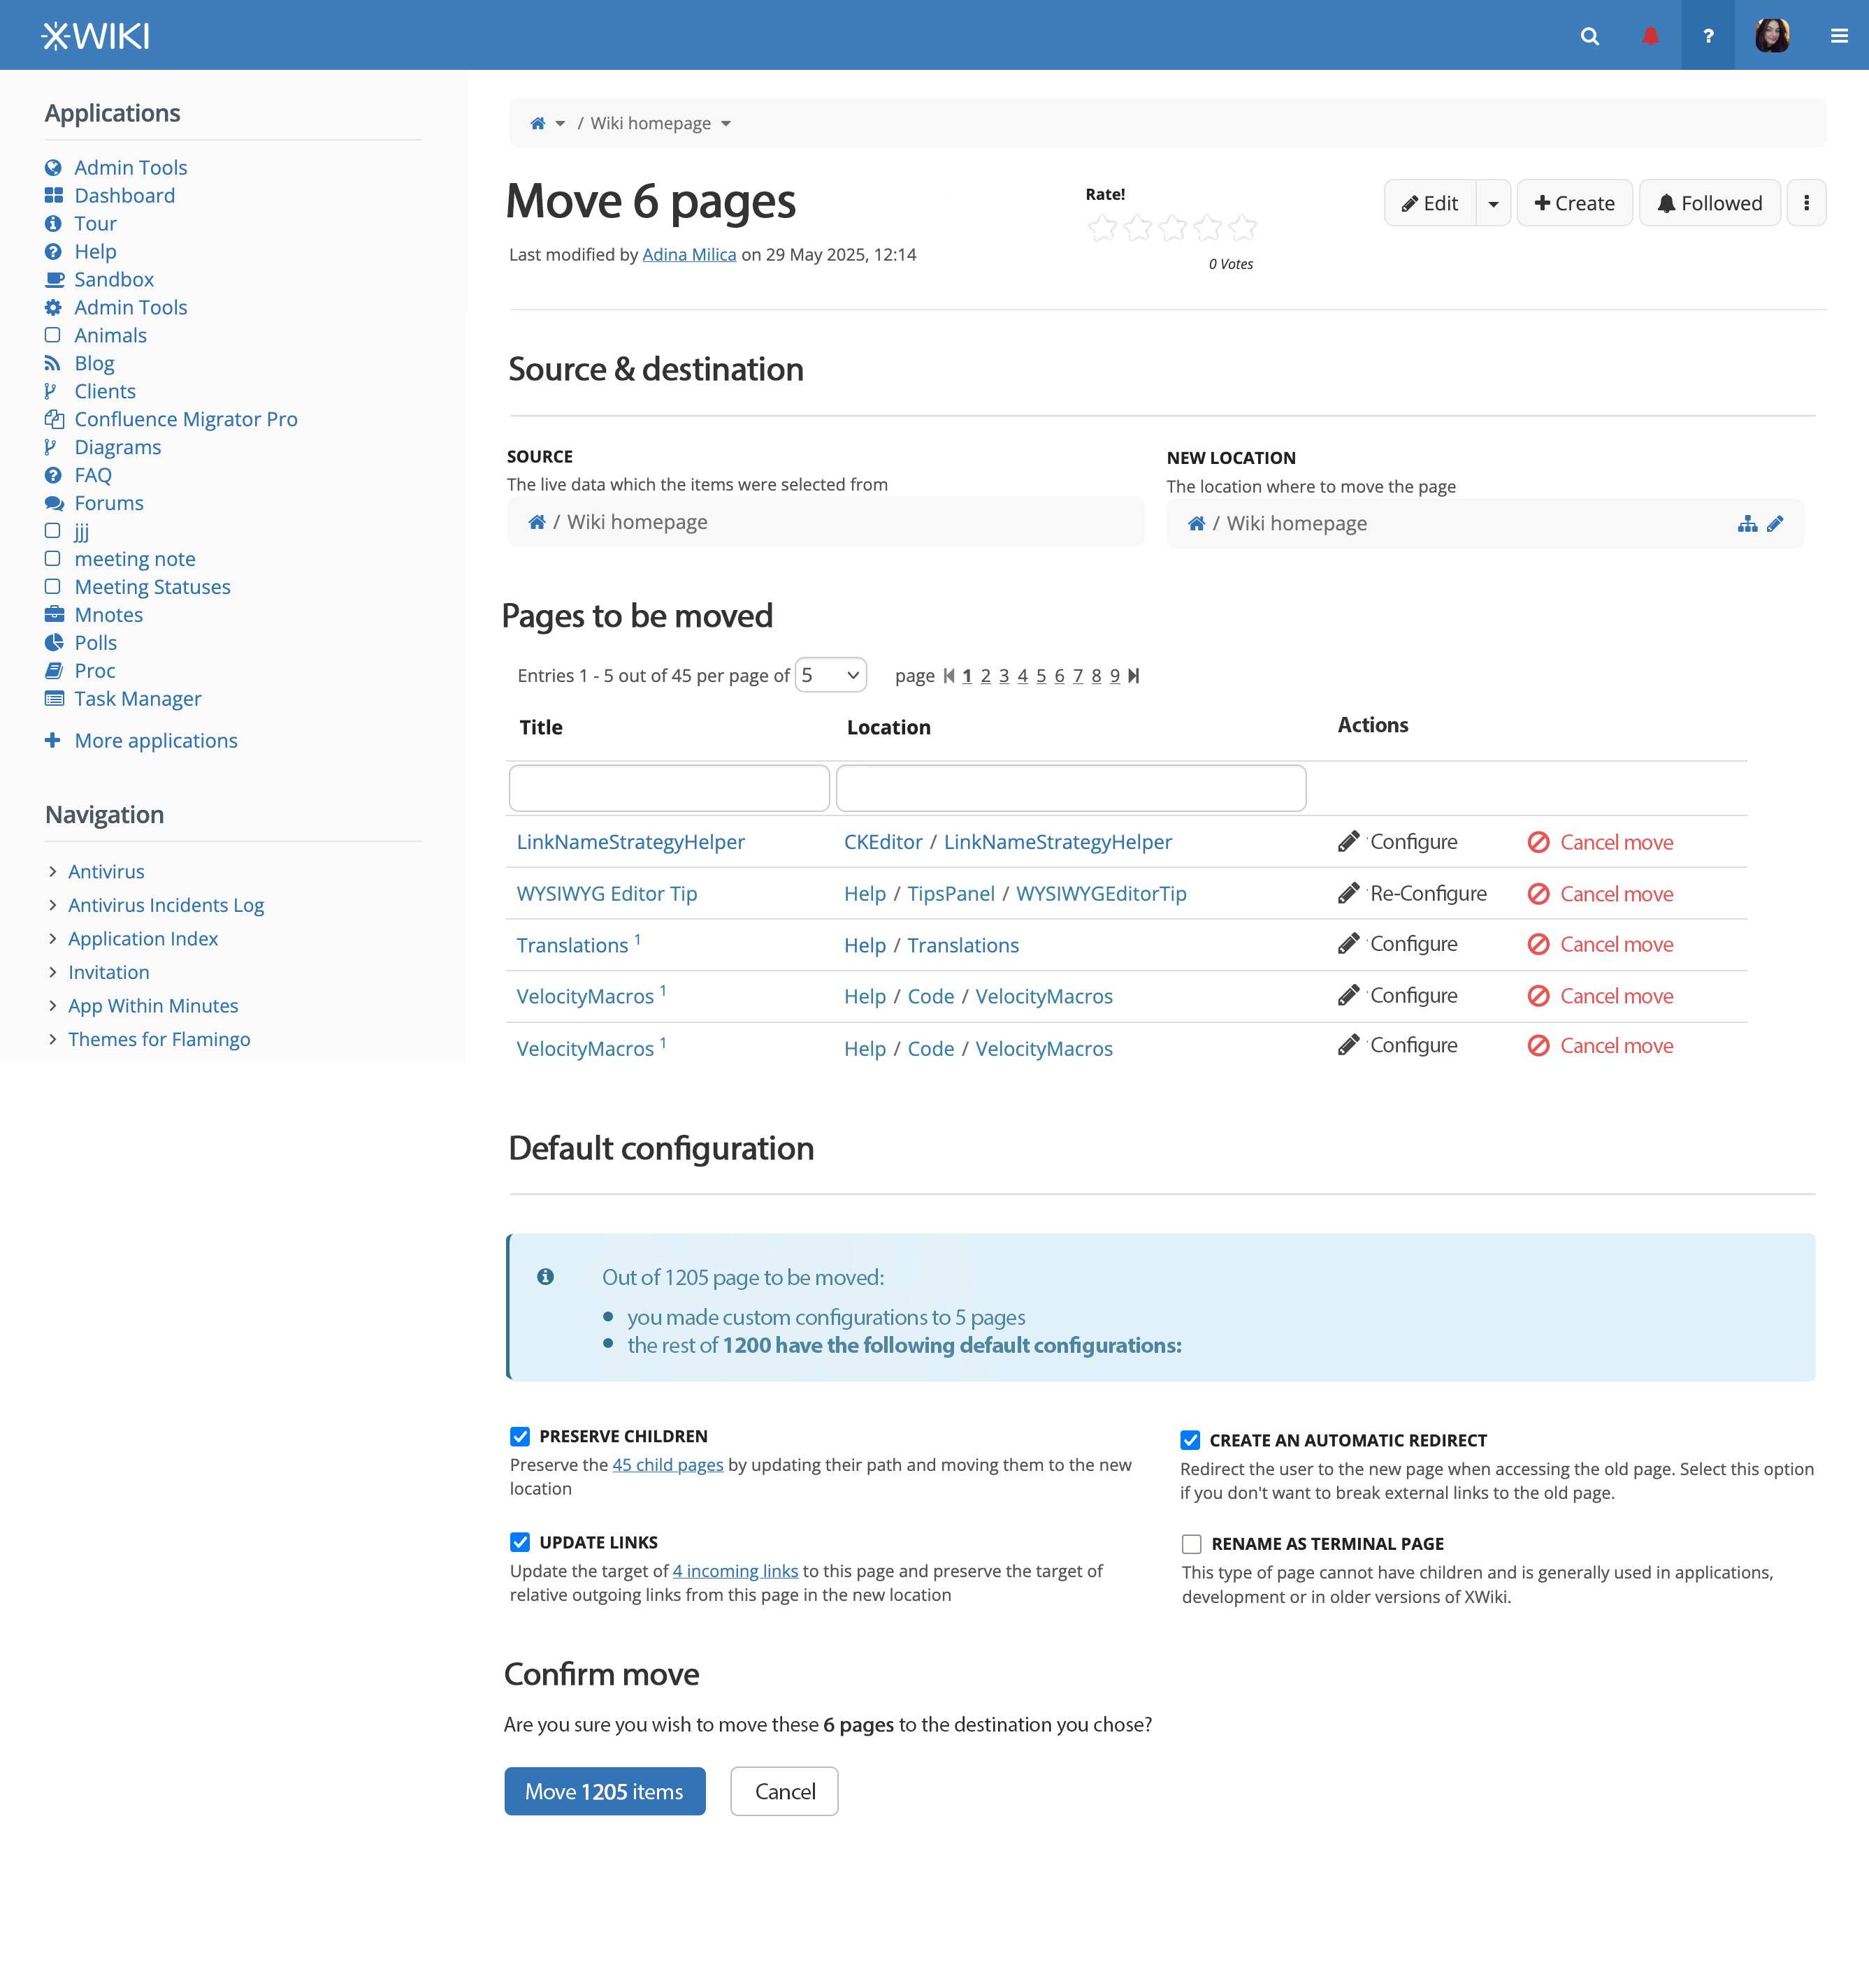This screenshot has width=1869, height=1988.
Task: Click the tree picker icon in New Location
Action: click(x=1747, y=524)
